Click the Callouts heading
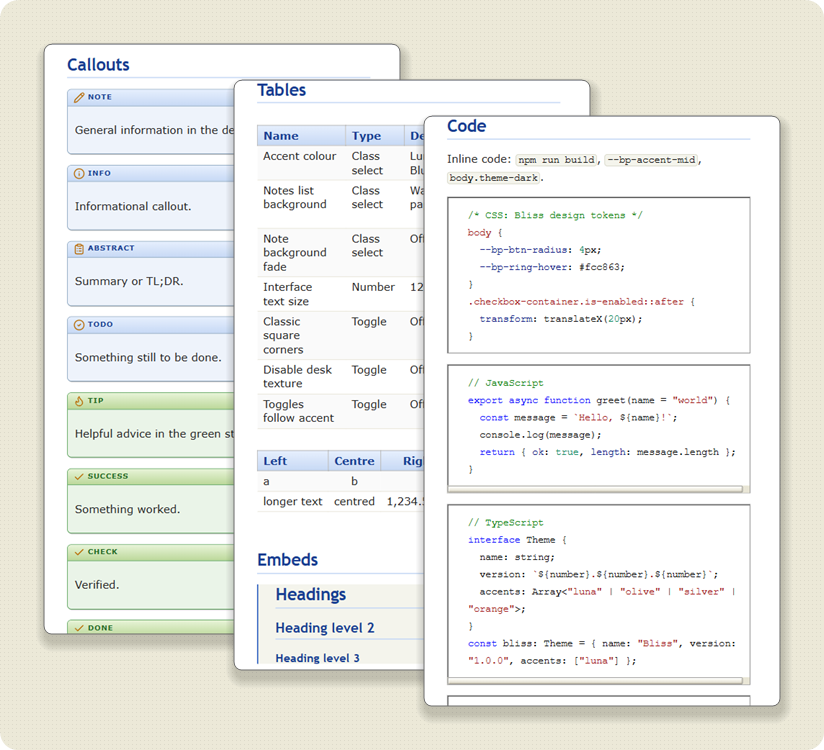This screenshot has width=824, height=750. 98,65
